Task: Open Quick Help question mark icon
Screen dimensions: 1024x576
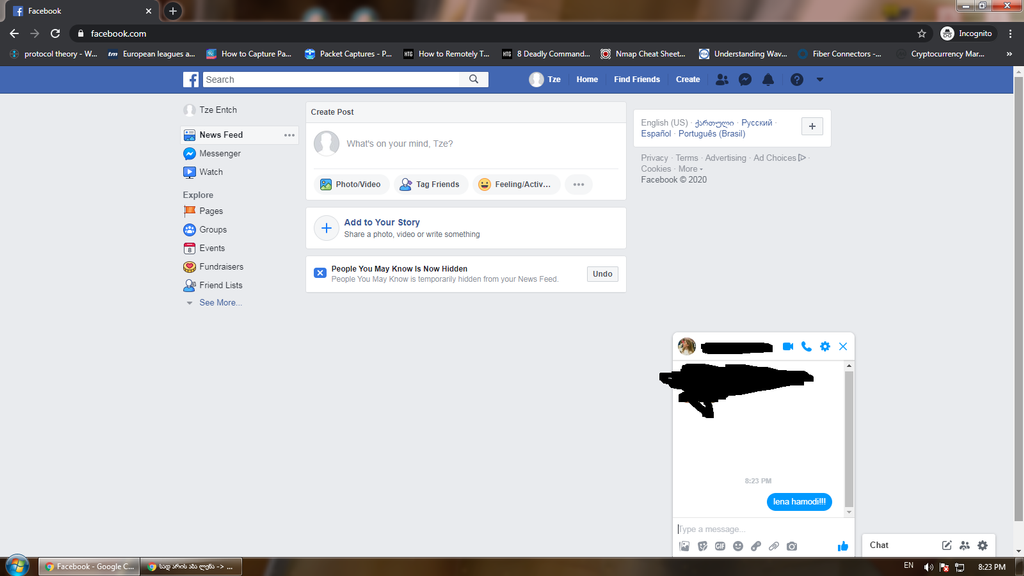Action: [797, 80]
